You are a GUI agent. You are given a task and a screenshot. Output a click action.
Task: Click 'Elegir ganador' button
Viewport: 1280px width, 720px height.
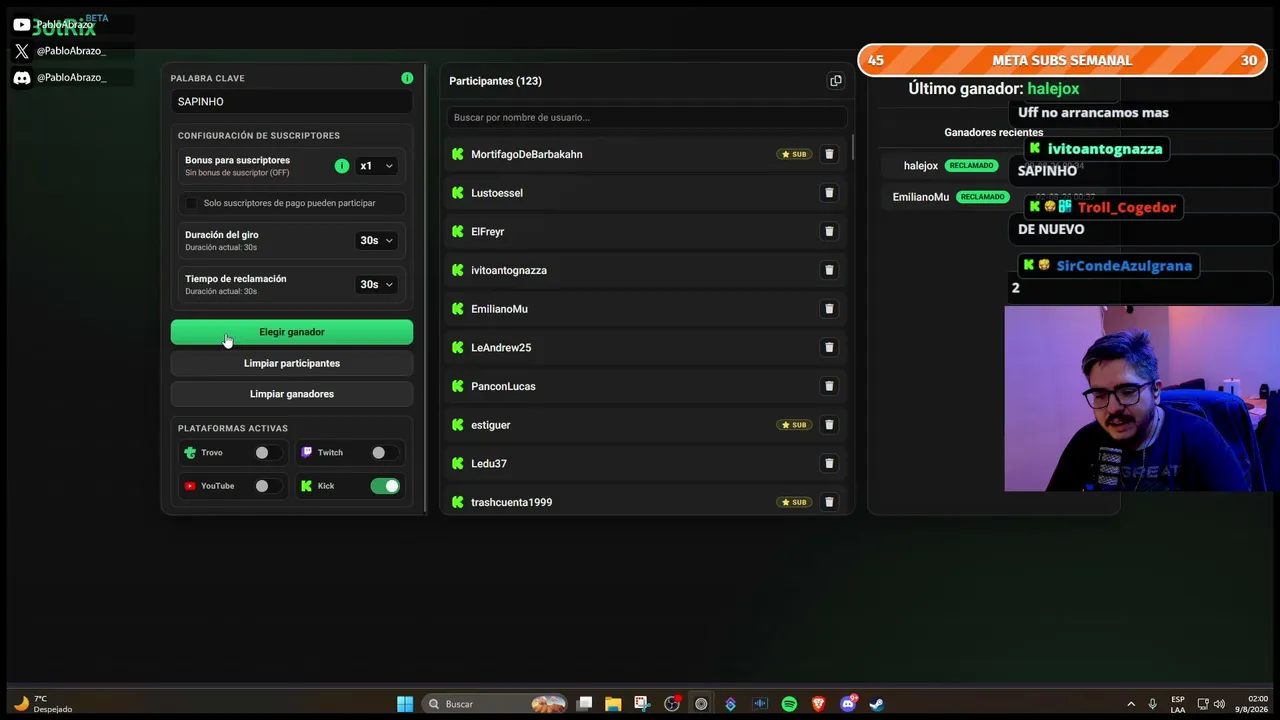click(292, 332)
